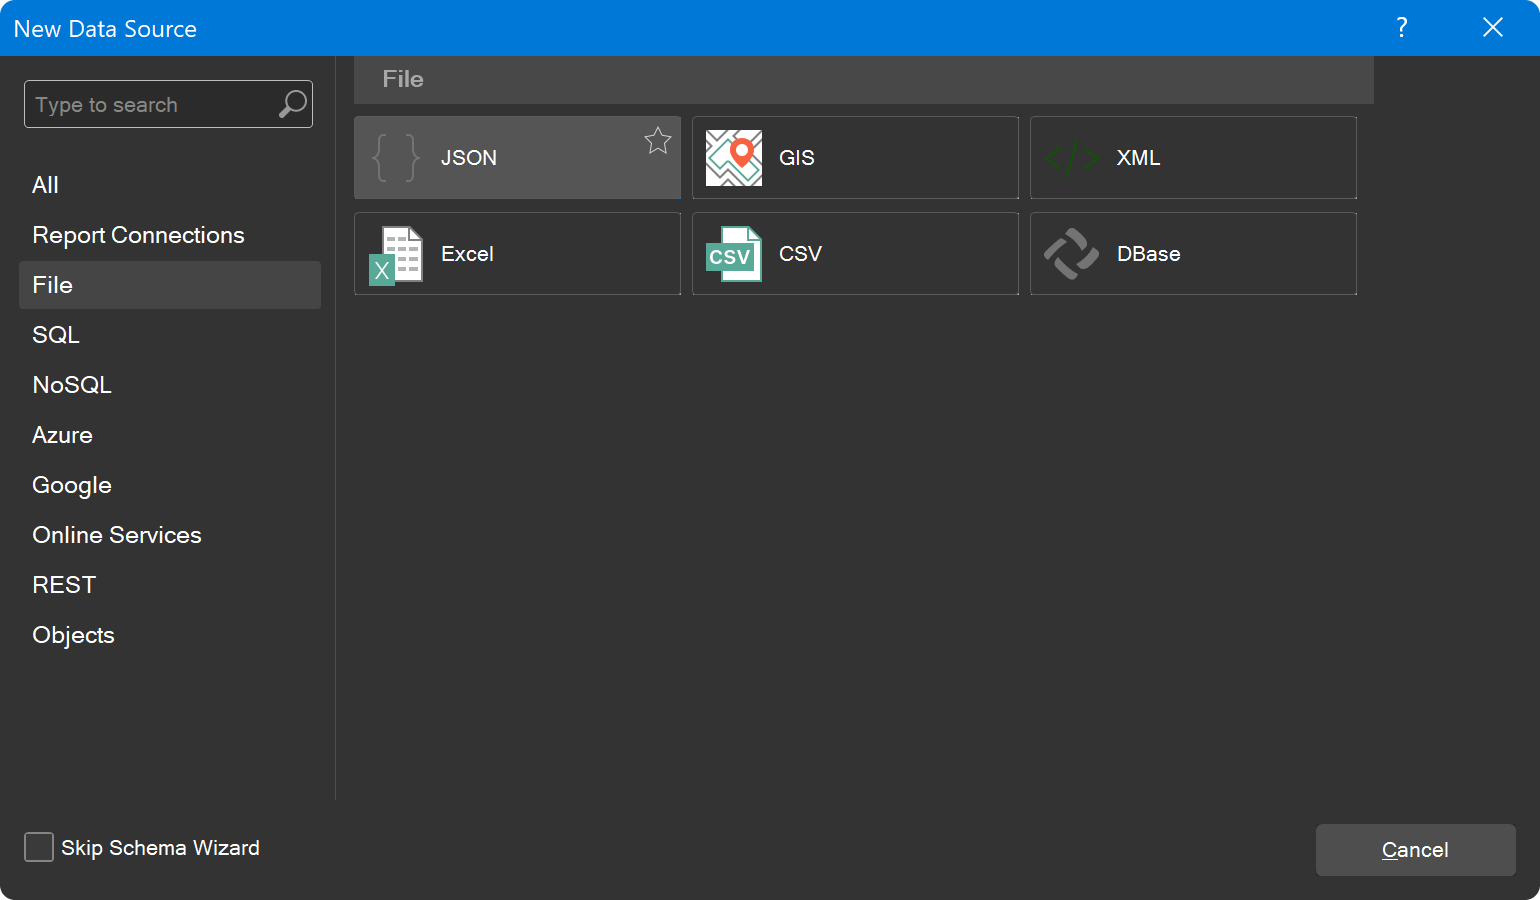Open help with the question mark
Image resolution: width=1540 pixels, height=900 pixels.
(x=1402, y=27)
